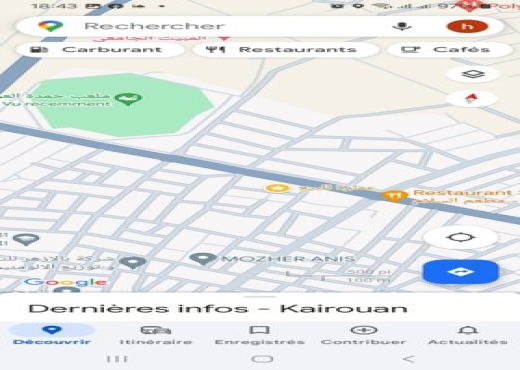
Task: Tap the orange Restaurant map marker
Action: tap(395, 195)
